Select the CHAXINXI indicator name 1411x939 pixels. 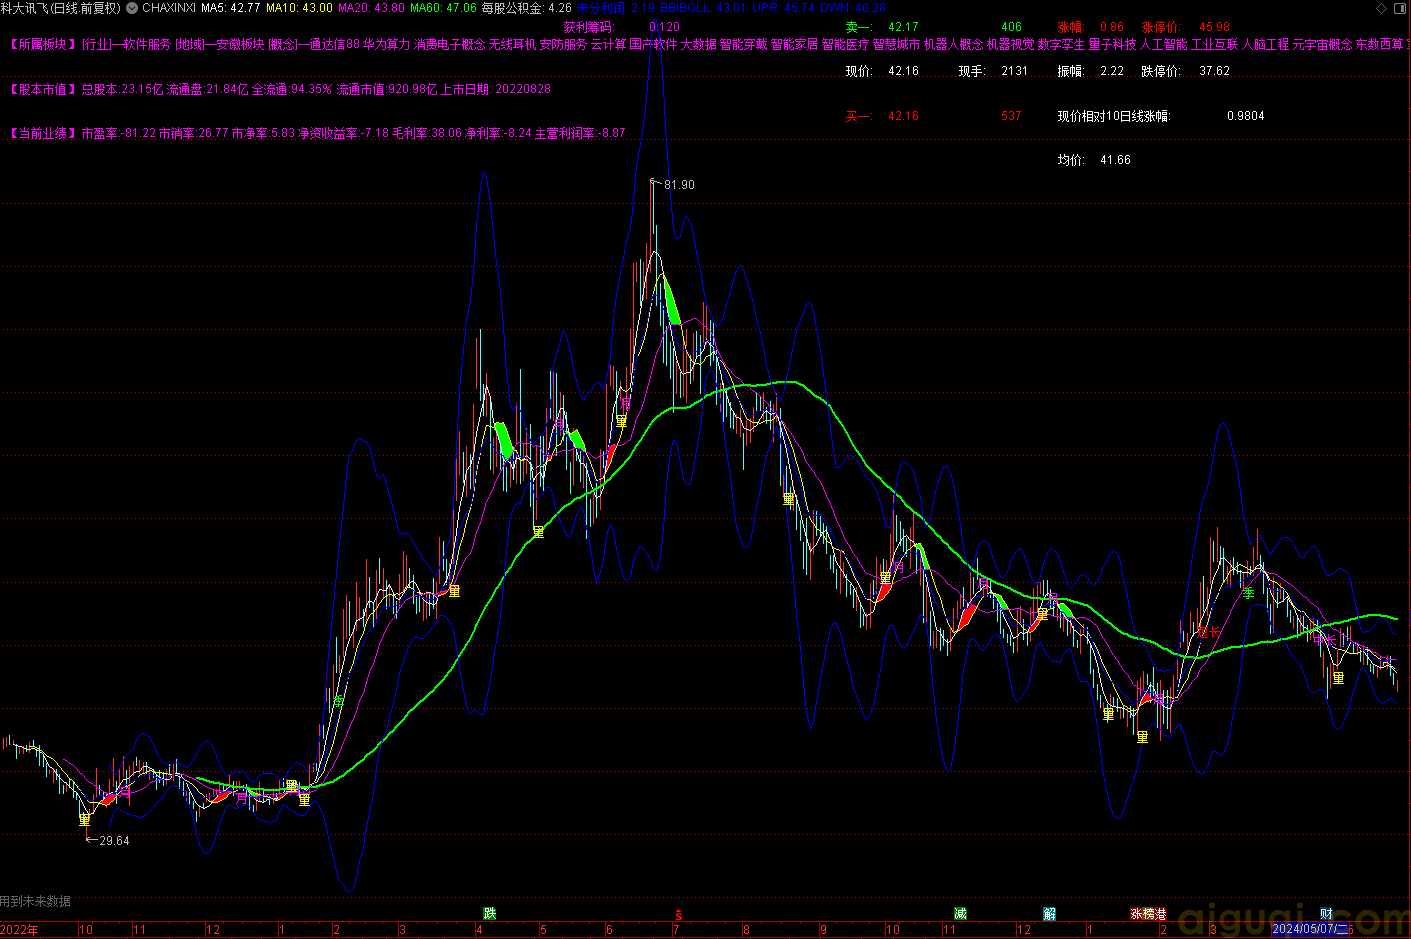(x=169, y=8)
